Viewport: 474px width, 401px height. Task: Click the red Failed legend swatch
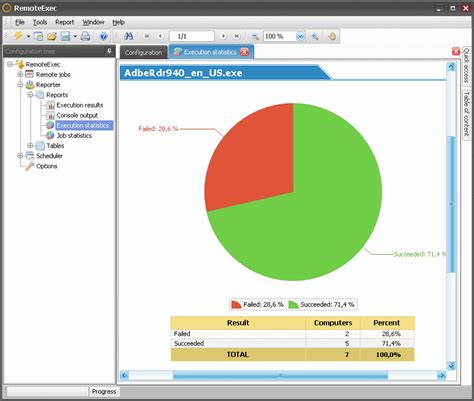[236, 304]
